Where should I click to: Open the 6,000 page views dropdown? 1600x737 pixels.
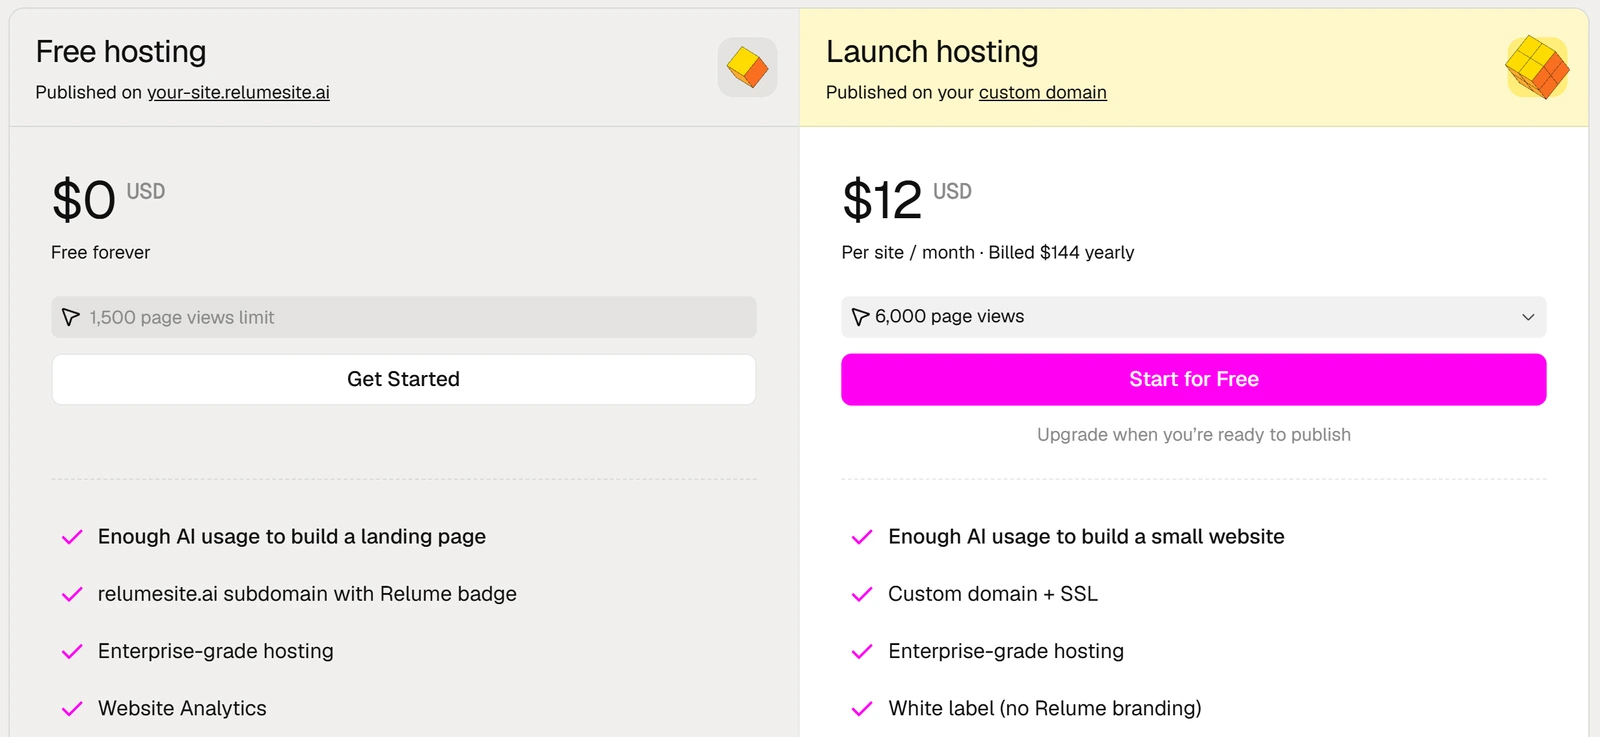coord(1193,317)
